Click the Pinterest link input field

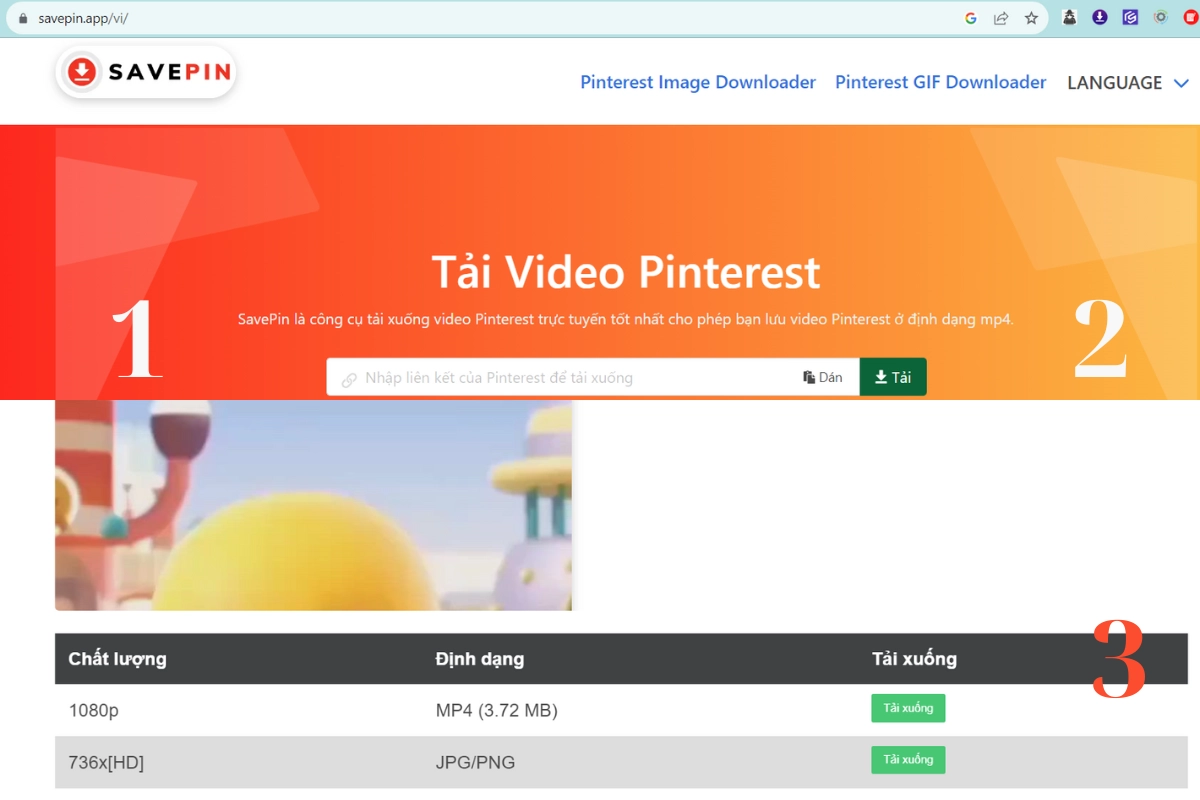[x=560, y=377]
